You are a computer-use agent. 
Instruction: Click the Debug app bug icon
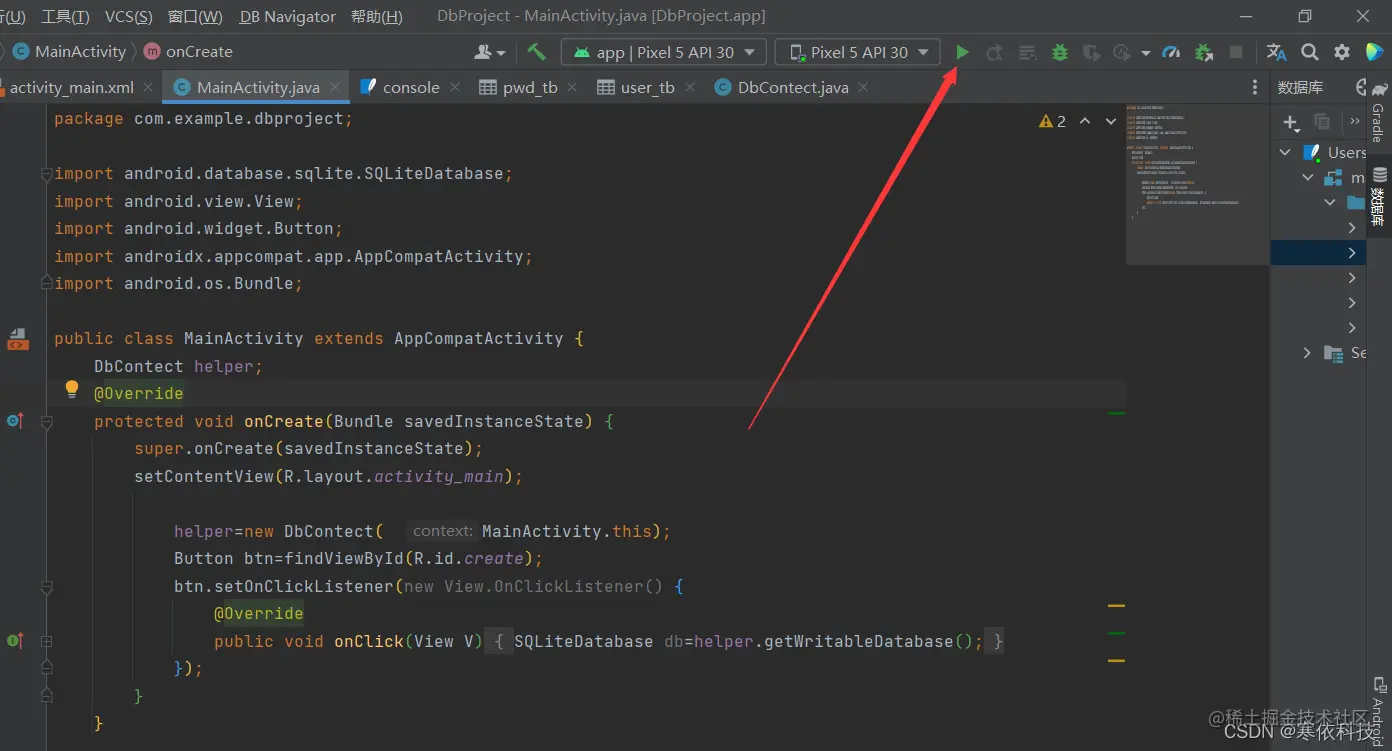1059,52
